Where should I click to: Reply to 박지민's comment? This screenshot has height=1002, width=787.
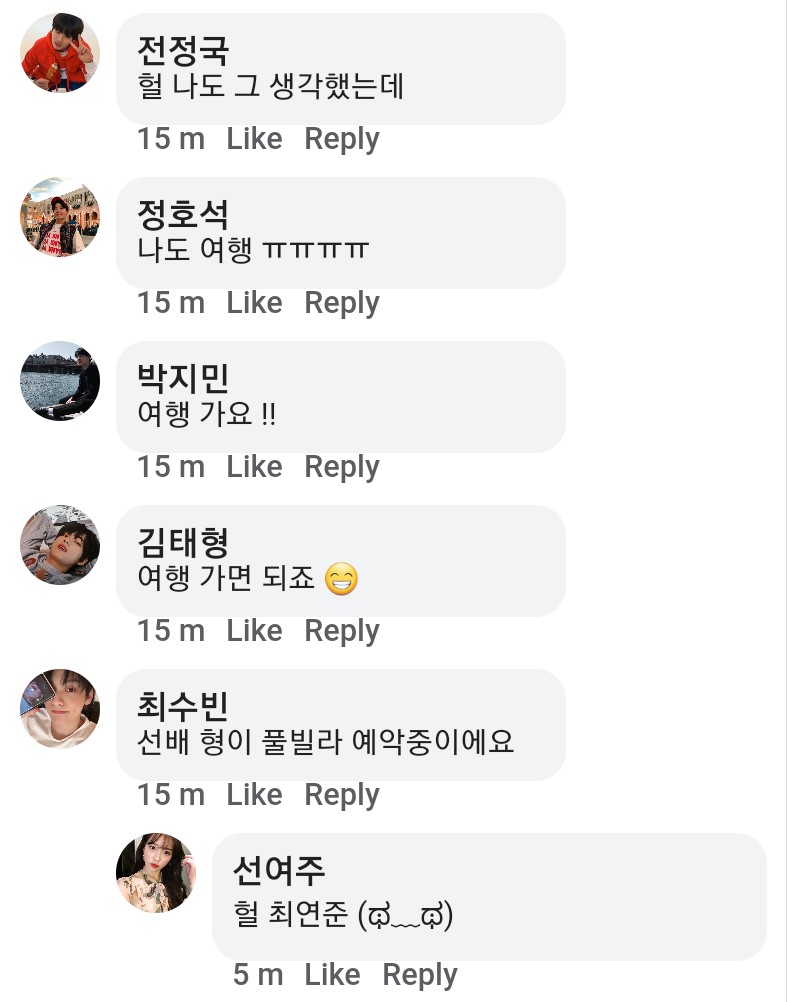[x=342, y=467]
